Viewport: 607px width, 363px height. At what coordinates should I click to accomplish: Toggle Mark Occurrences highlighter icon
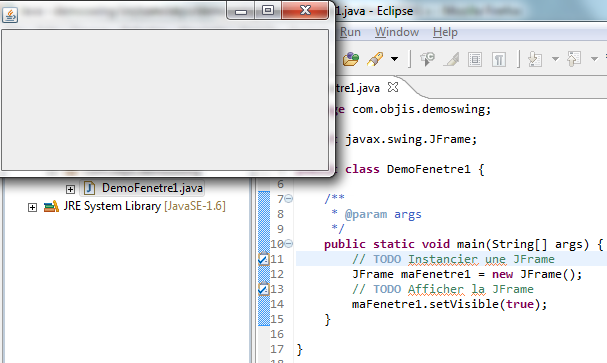pyautogui.click(x=451, y=59)
